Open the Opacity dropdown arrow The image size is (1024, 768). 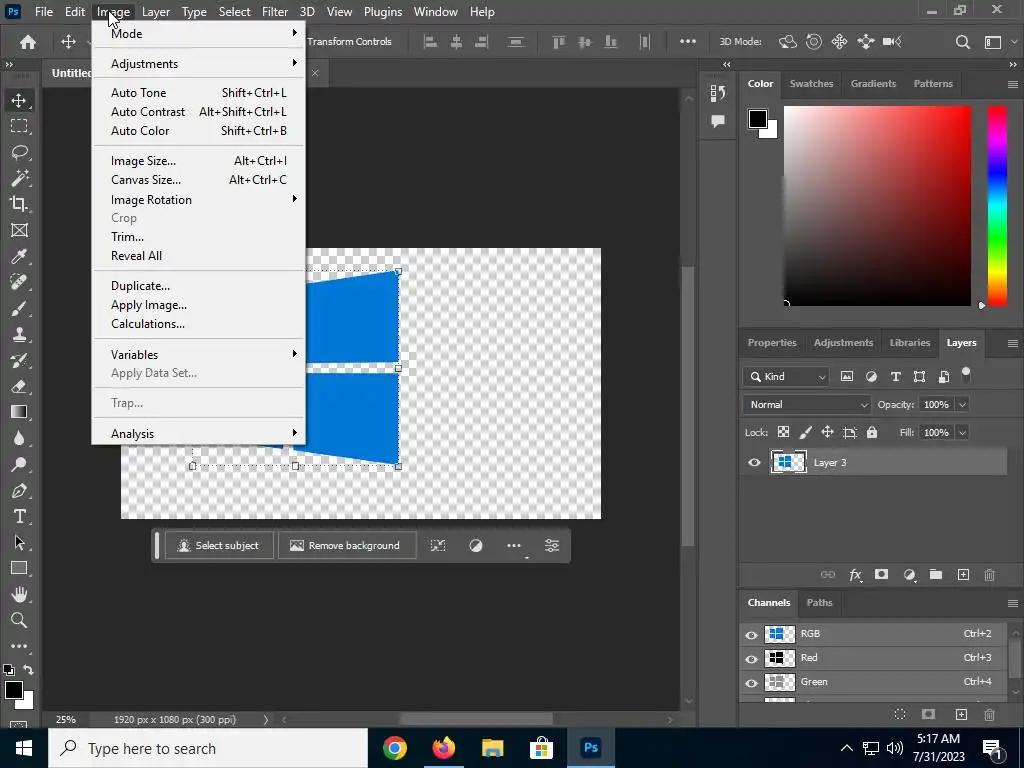[x=962, y=404]
